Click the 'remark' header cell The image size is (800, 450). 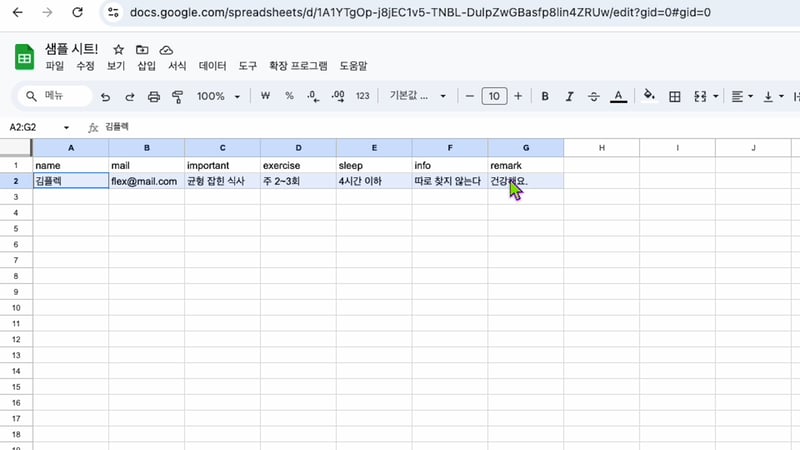coord(526,165)
